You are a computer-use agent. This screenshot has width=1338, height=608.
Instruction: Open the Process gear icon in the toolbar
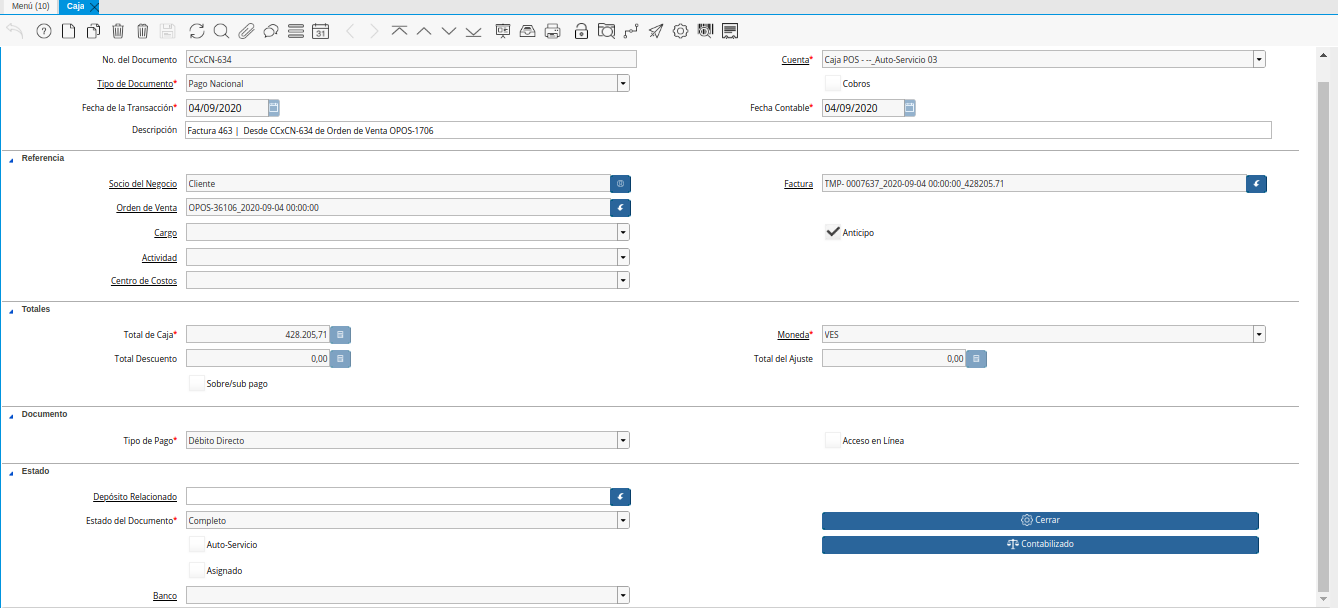tap(680, 31)
